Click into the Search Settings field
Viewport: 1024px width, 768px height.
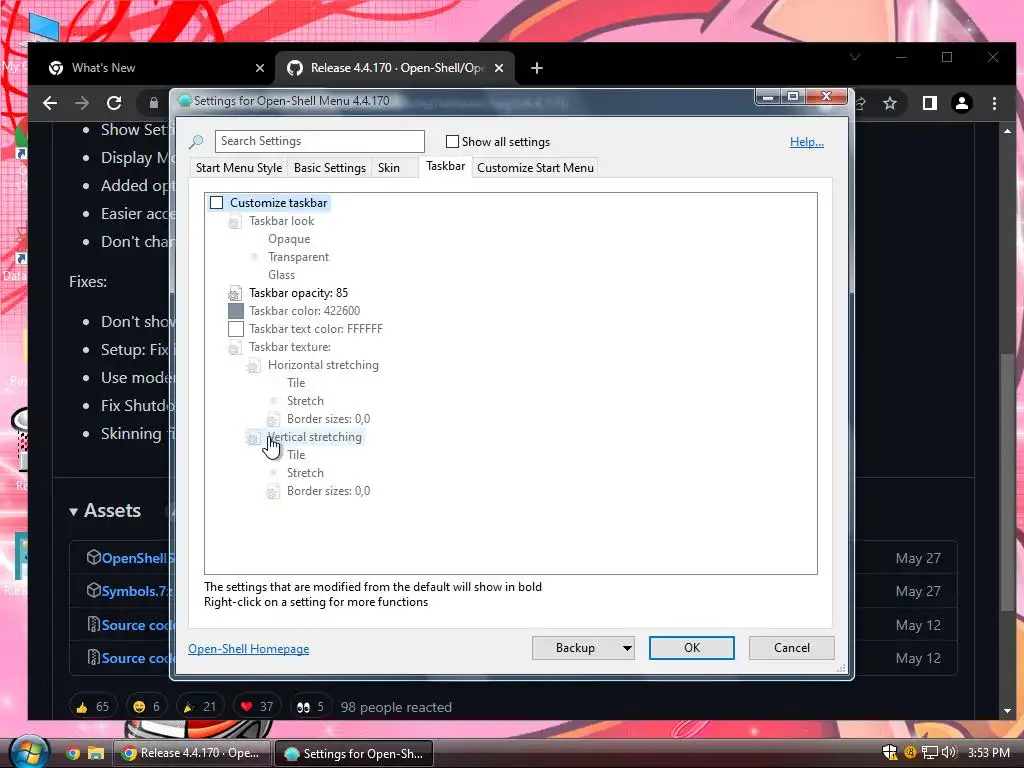(x=319, y=141)
